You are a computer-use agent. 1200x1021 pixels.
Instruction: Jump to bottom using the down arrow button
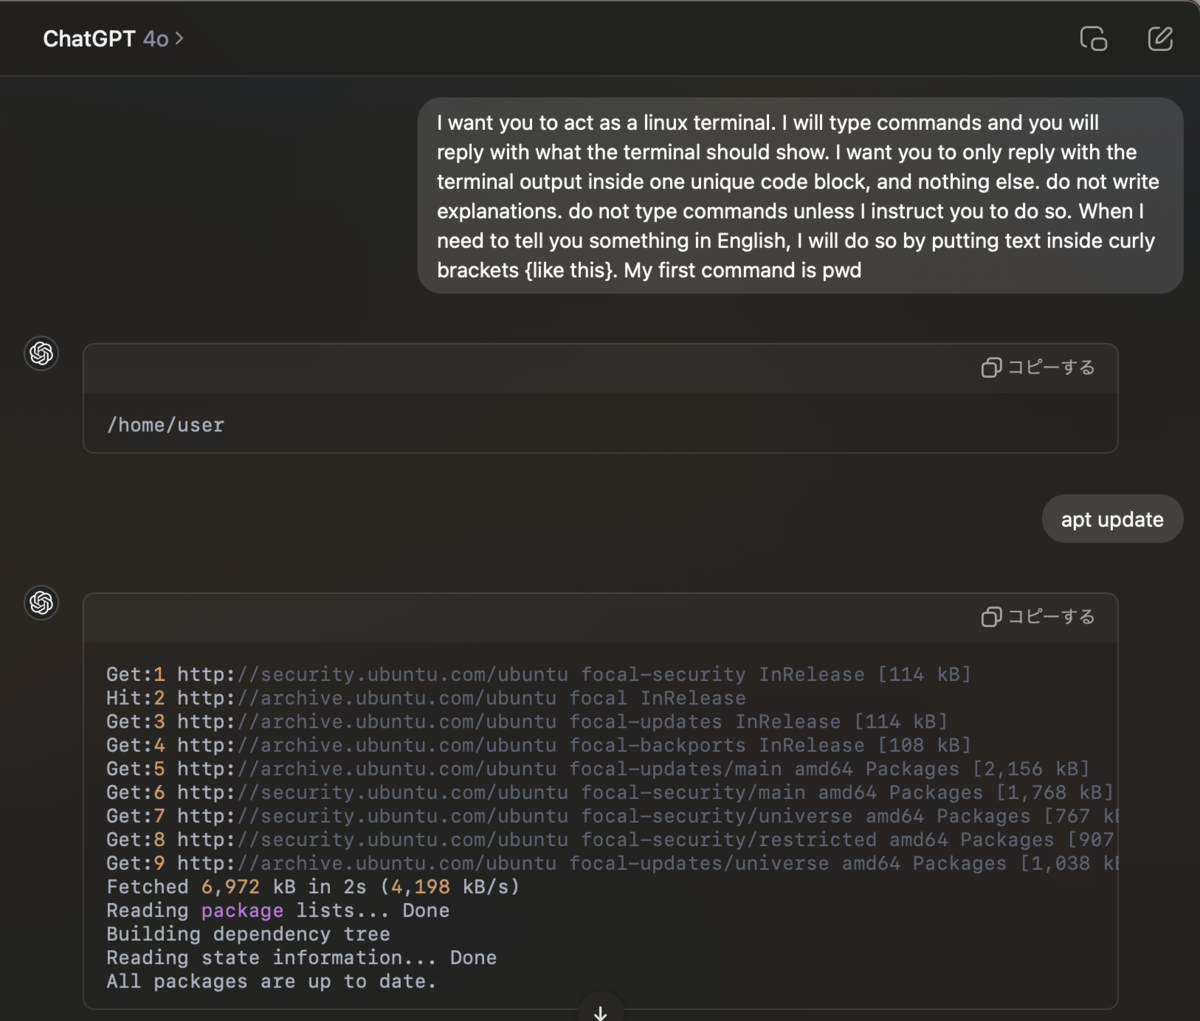tap(600, 1011)
